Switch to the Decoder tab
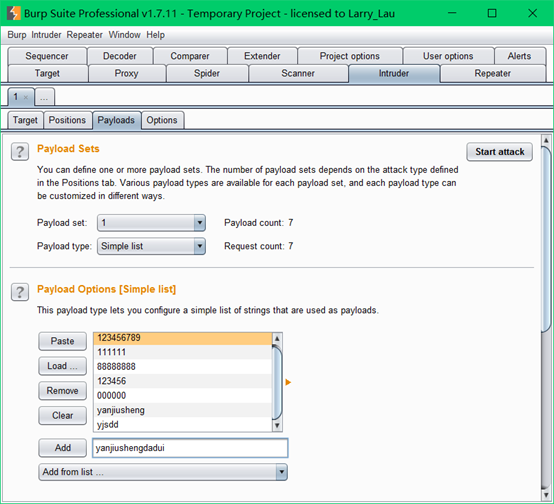 pos(120,56)
